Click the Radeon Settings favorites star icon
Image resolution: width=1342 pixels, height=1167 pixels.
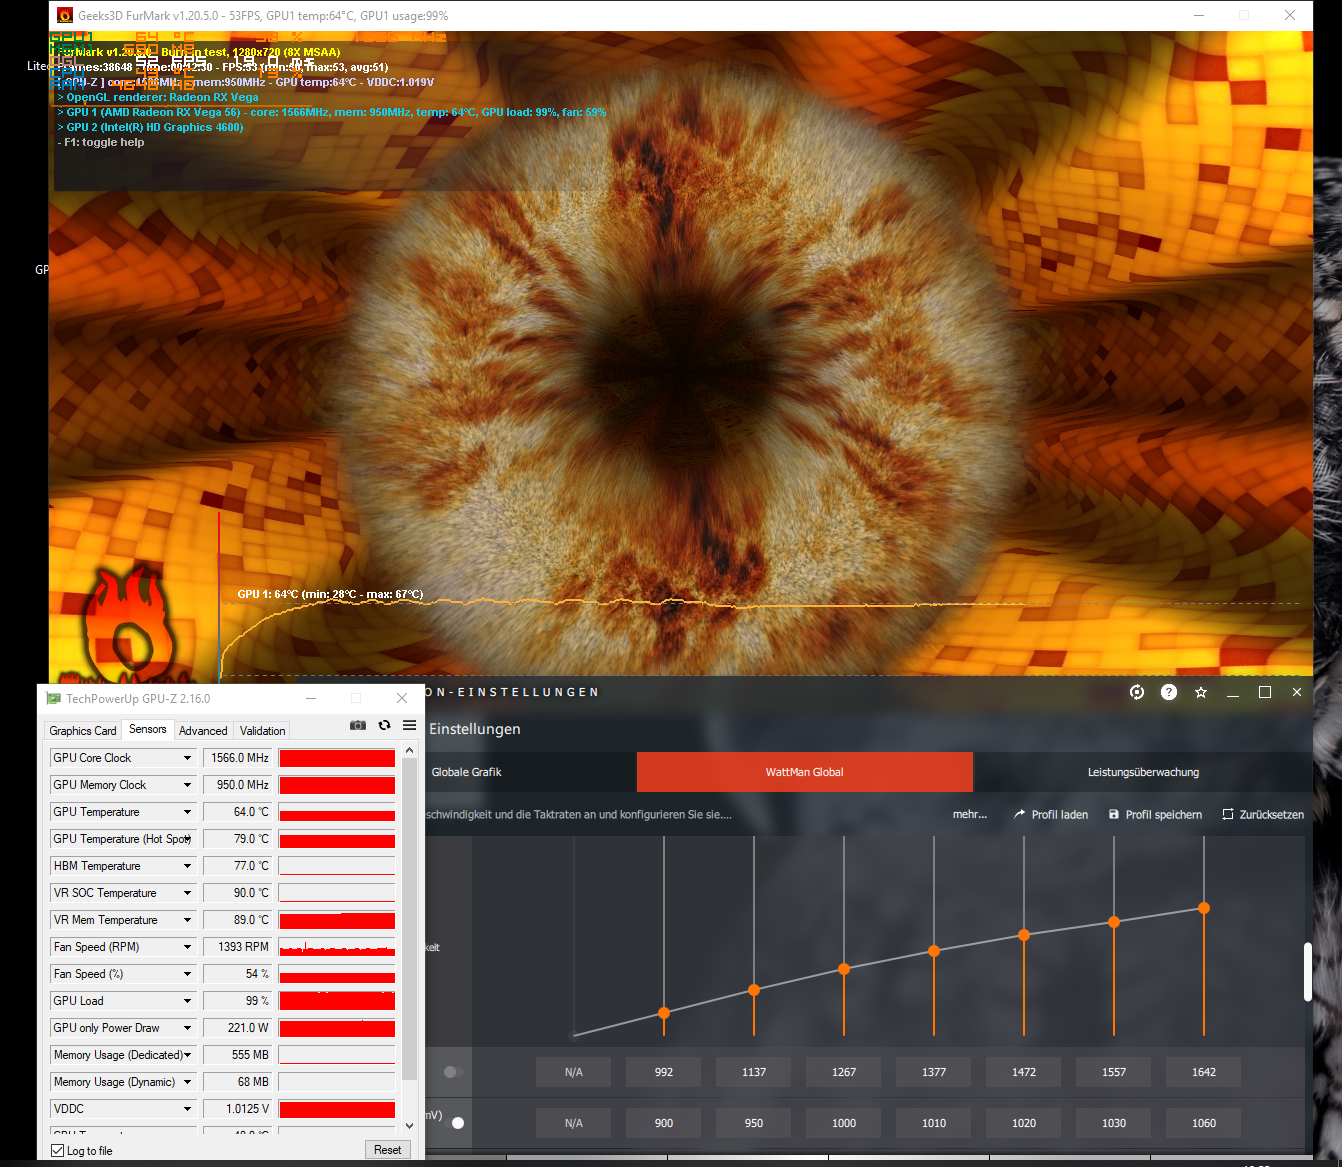(x=1201, y=692)
